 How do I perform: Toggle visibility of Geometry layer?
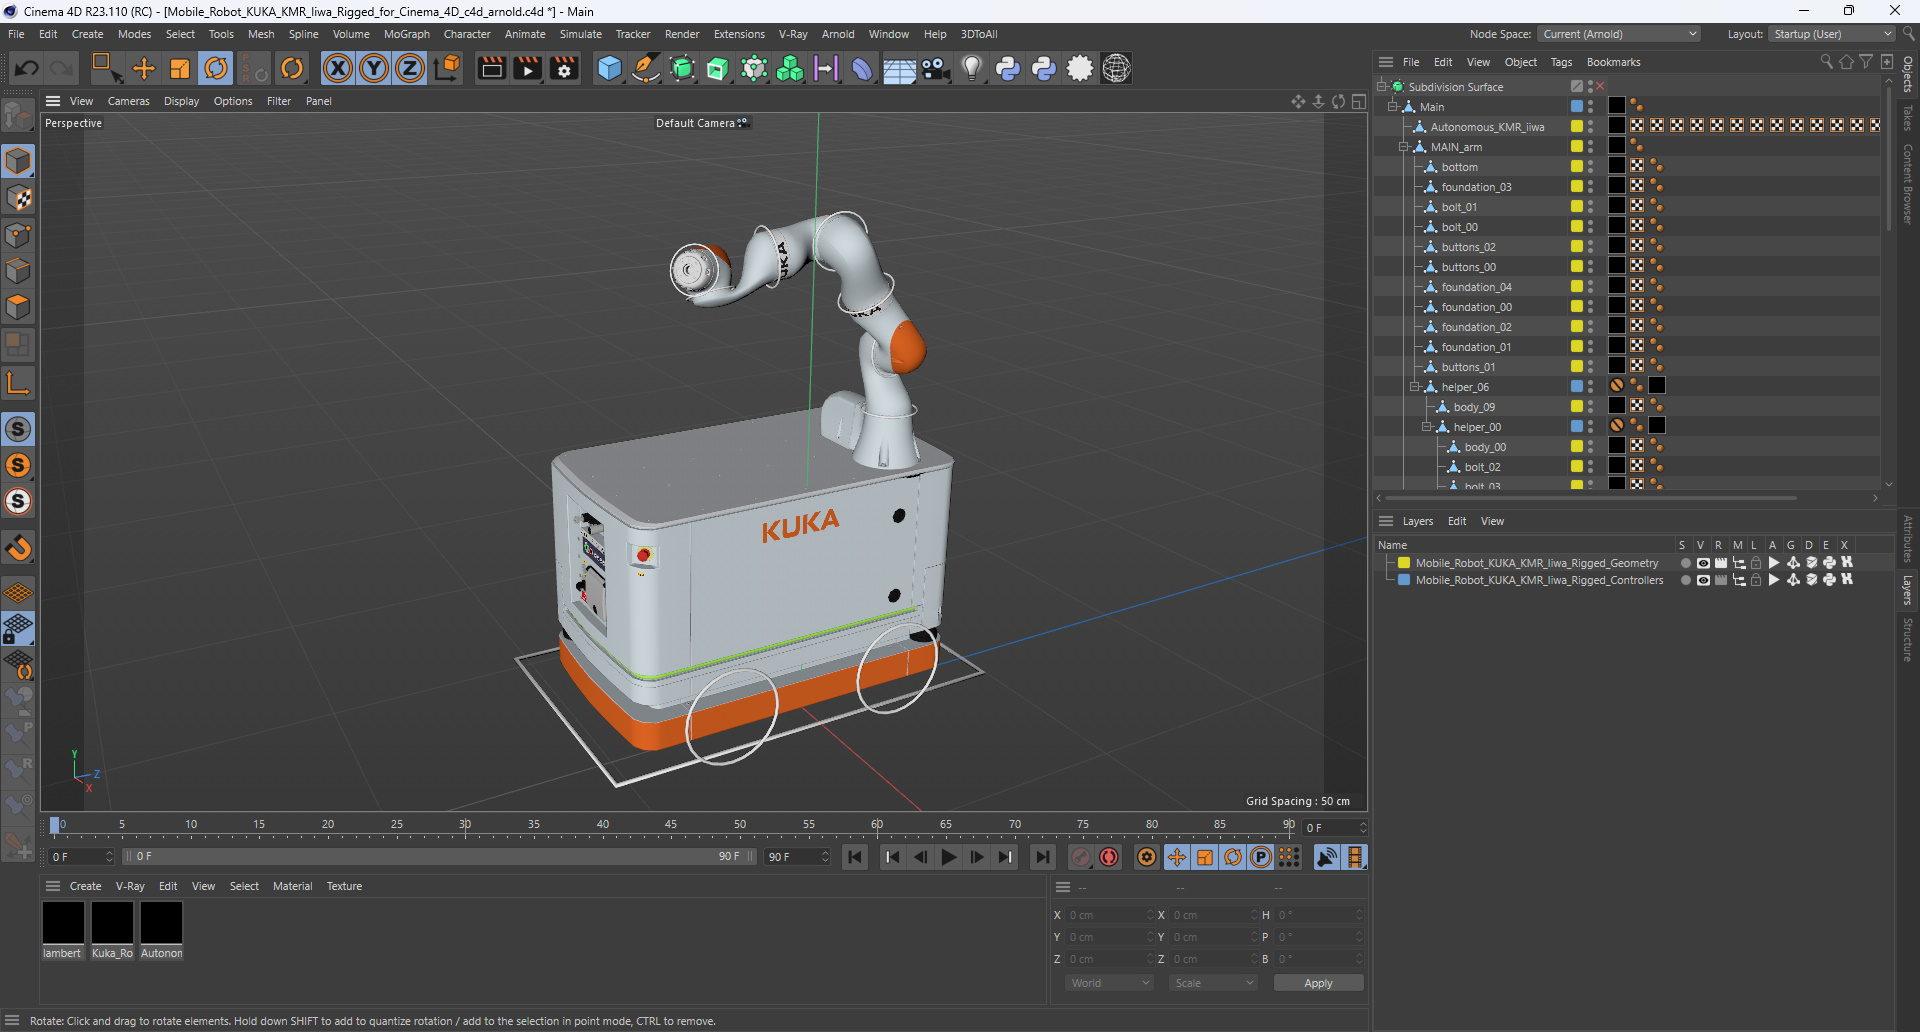click(x=1703, y=563)
